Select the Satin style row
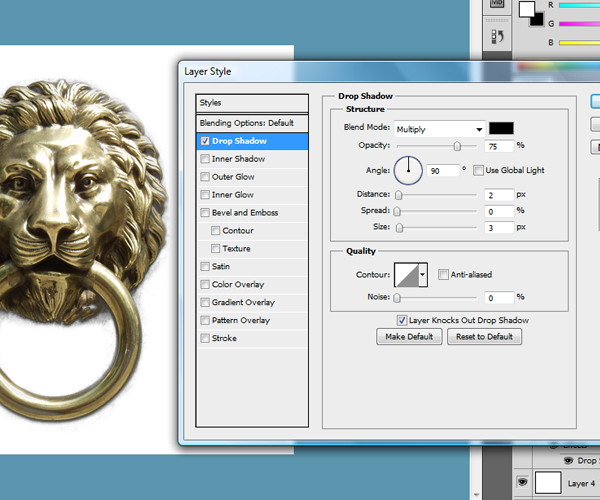This screenshot has height=500, width=600. [252, 266]
